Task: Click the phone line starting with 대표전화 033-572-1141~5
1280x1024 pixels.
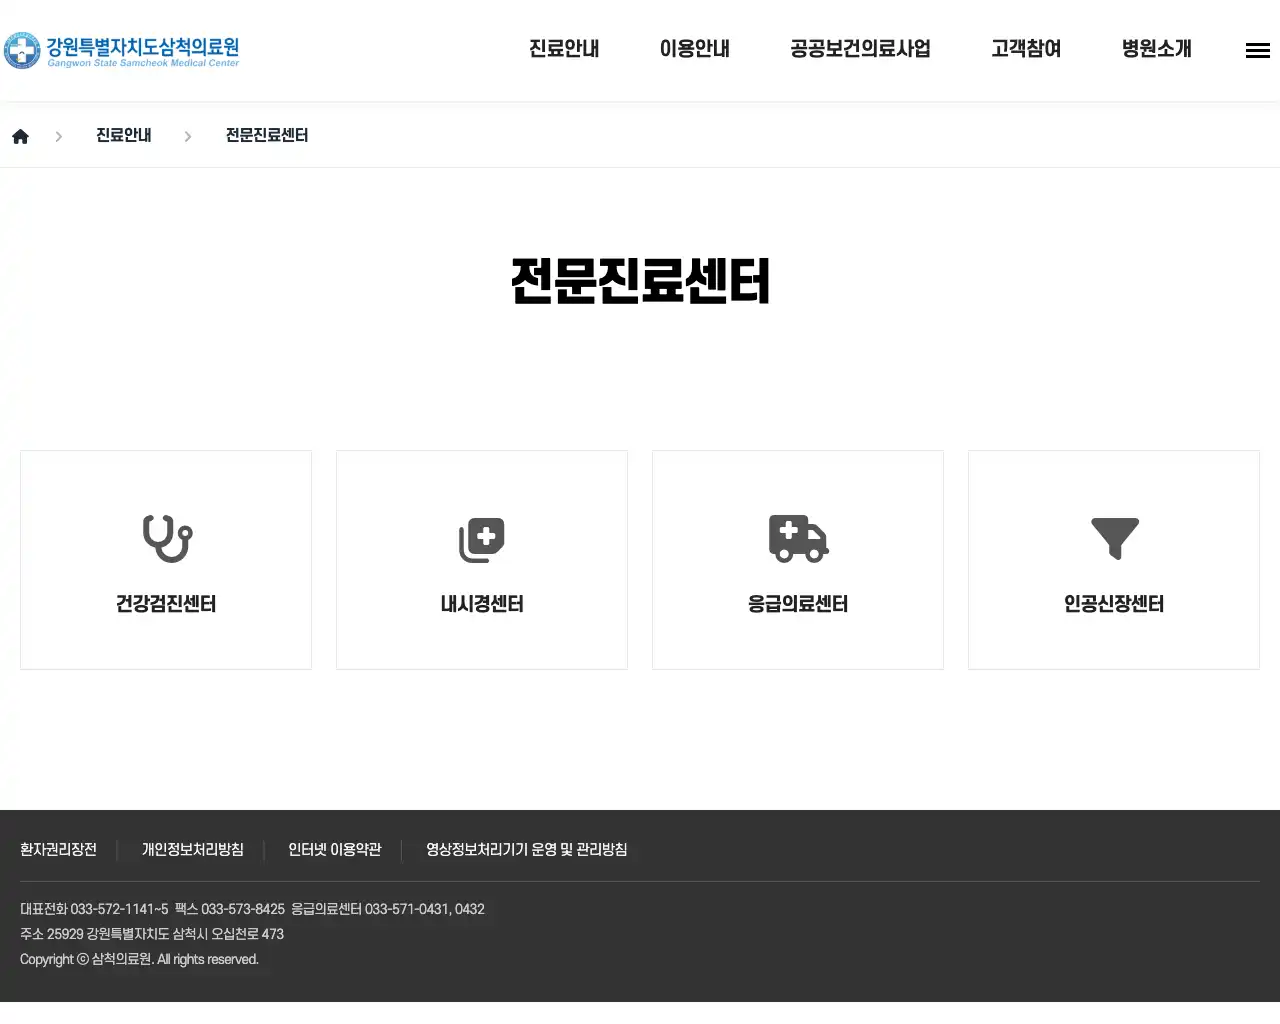Action: [x=252, y=909]
